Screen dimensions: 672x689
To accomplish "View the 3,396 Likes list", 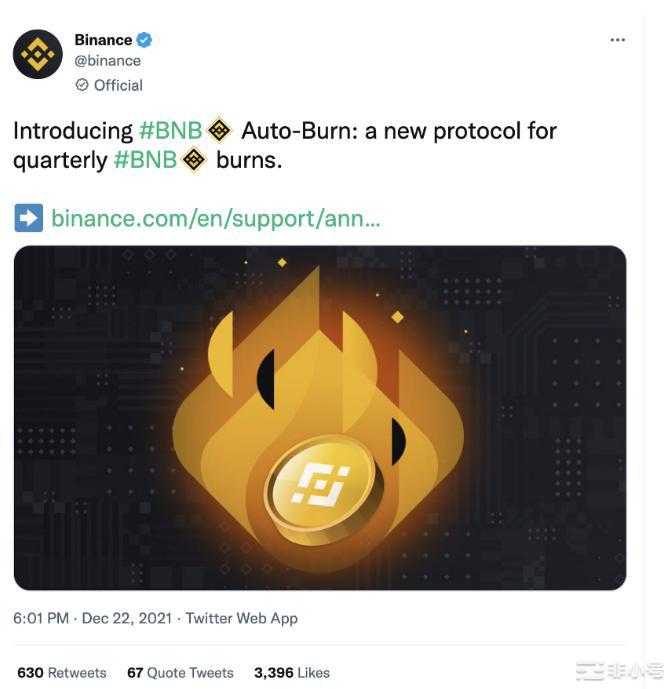I will point(292,673).
